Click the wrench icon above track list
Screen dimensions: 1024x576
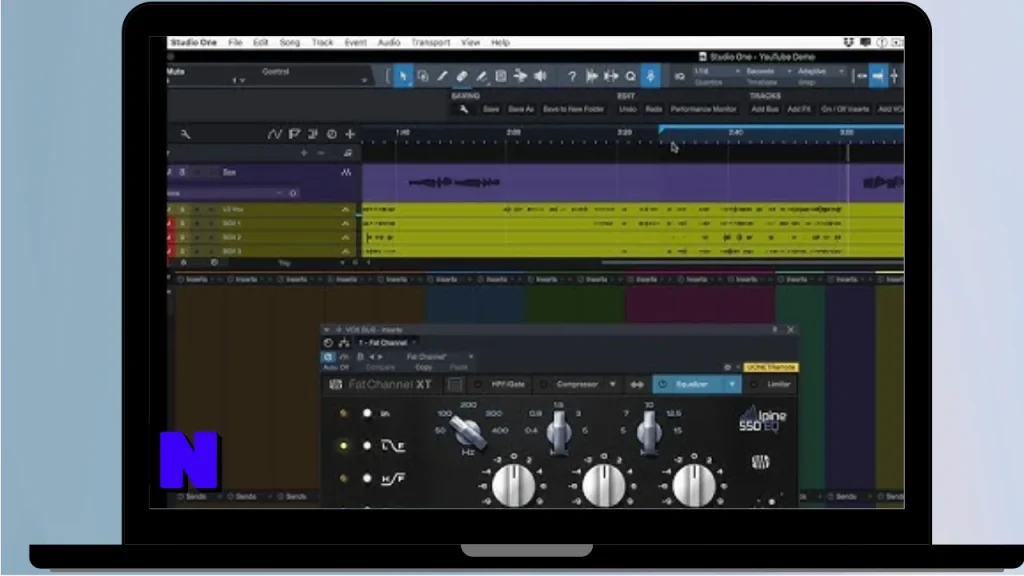[x=185, y=134]
